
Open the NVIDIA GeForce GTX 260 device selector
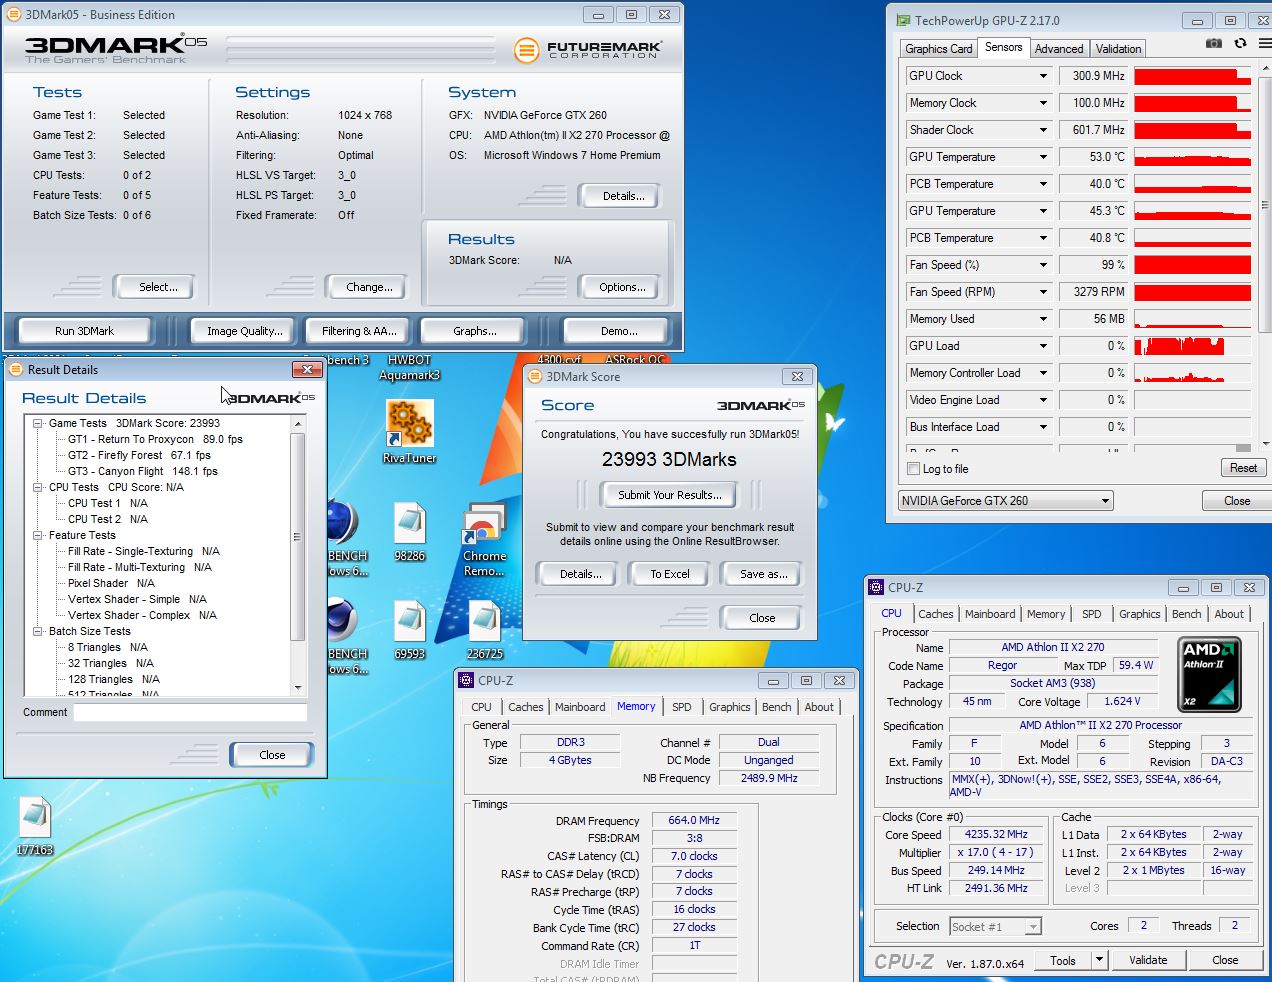click(1006, 500)
